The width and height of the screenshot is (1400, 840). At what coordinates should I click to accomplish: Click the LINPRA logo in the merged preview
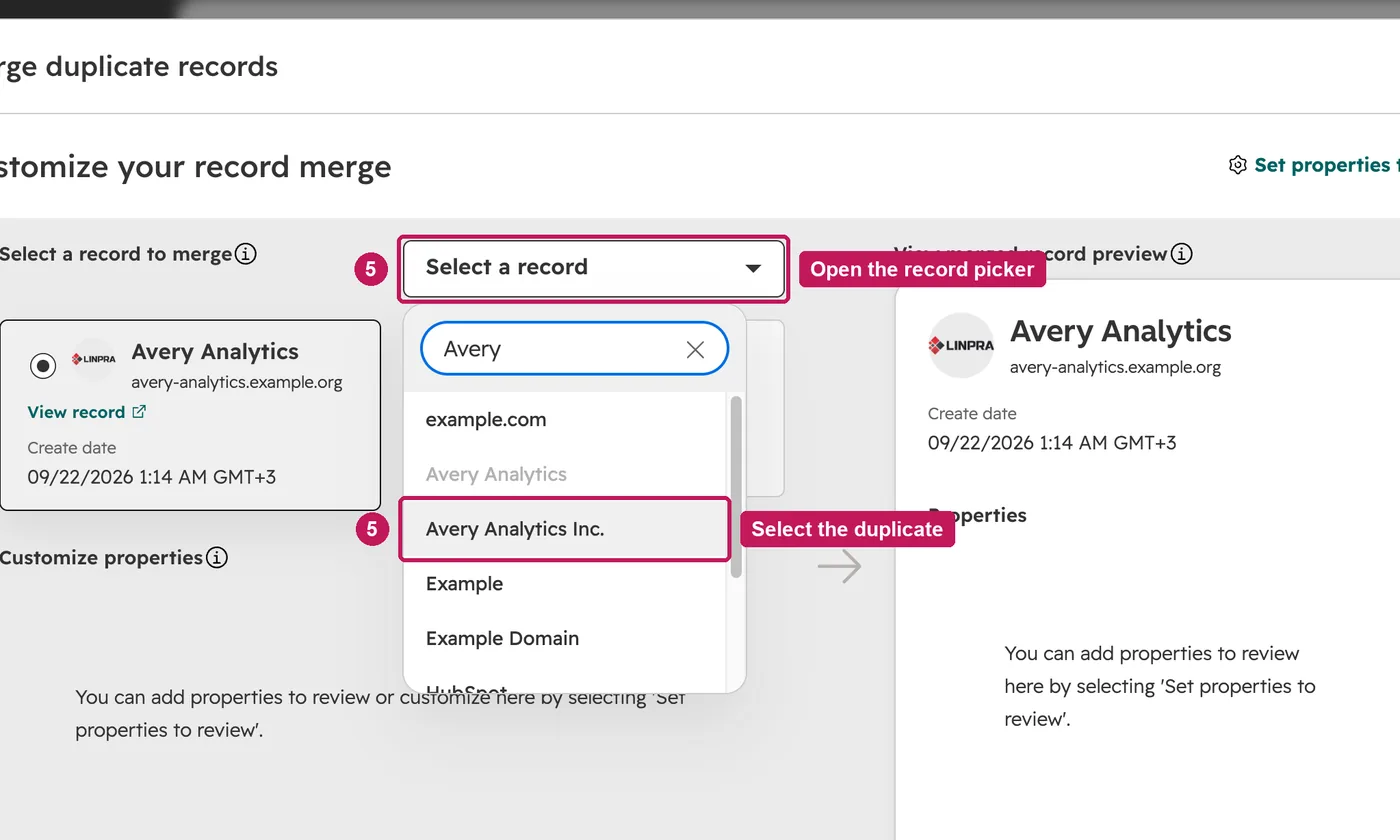click(961, 346)
